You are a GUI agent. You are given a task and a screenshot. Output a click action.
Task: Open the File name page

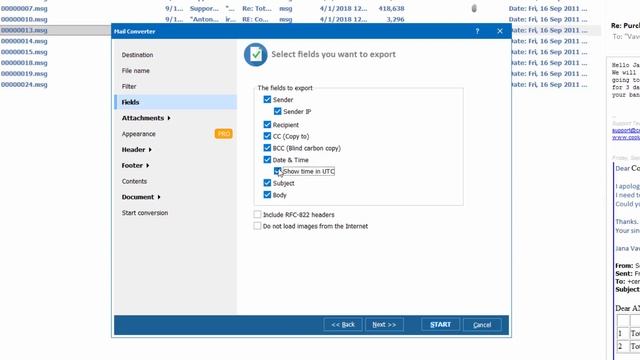[x=136, y=71]
